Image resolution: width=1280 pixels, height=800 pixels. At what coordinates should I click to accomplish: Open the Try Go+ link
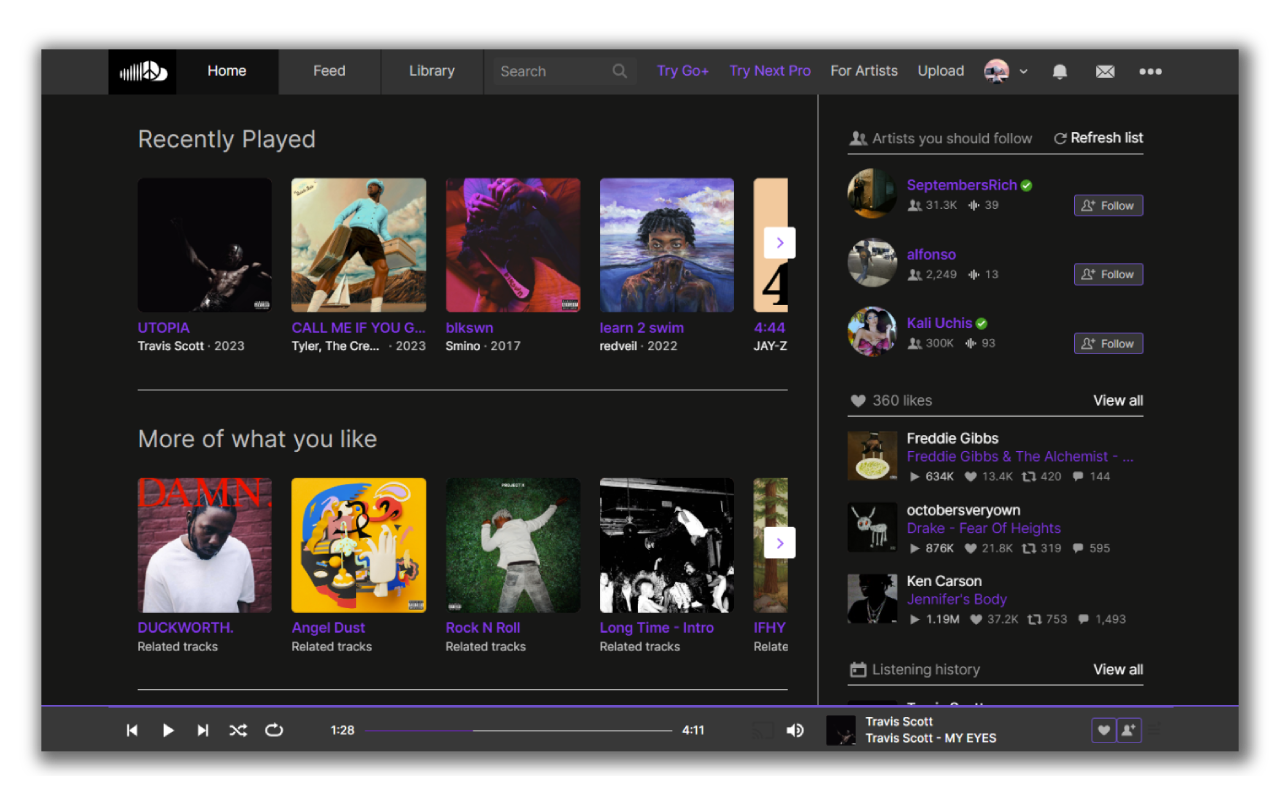pos(683,71)
